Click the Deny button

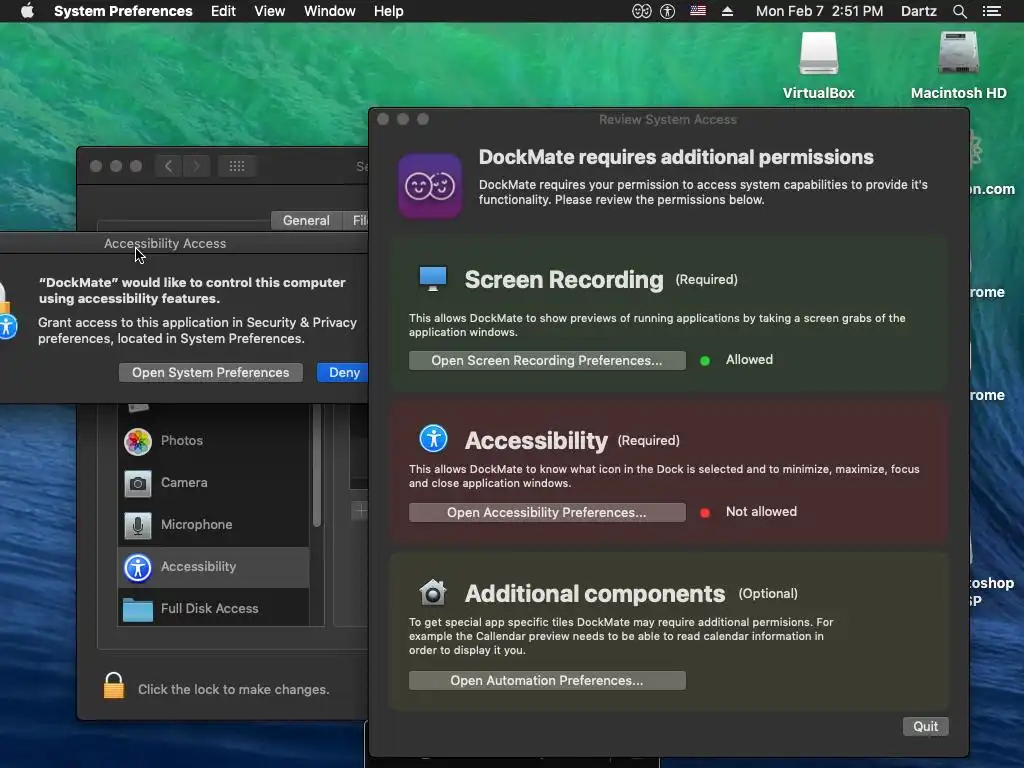344,372
